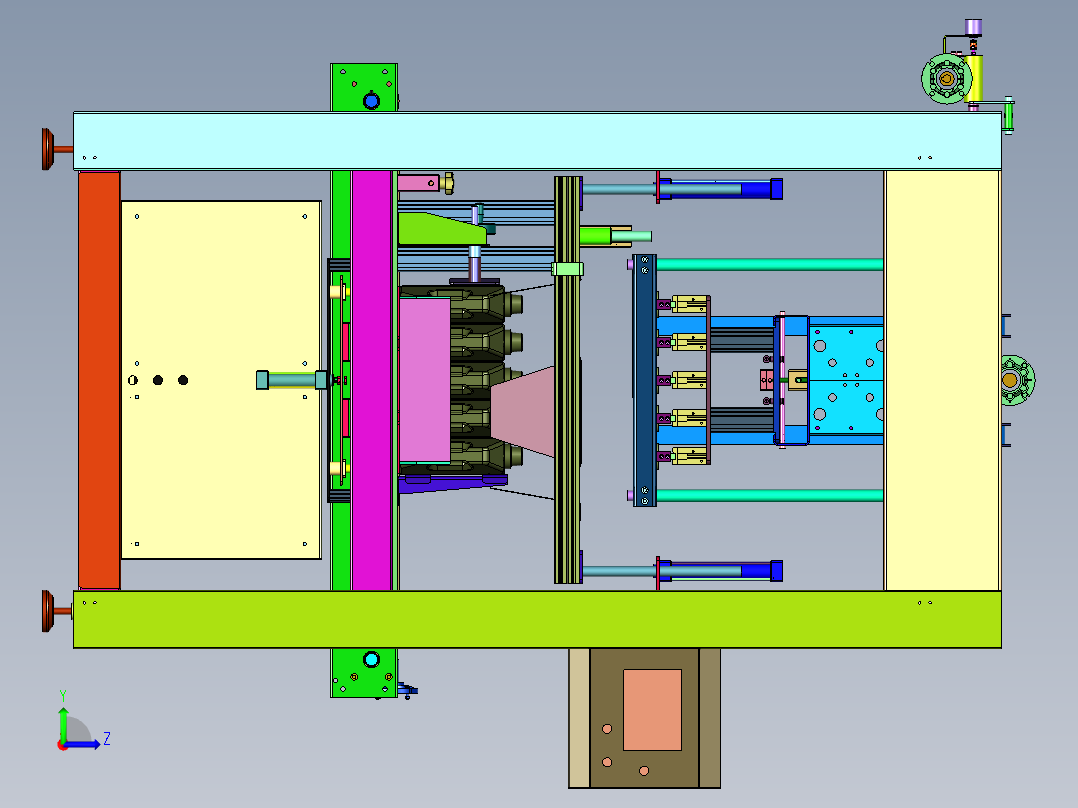
Task: Select the dark-blue vertical mounting plate
Action: point(644,380)
